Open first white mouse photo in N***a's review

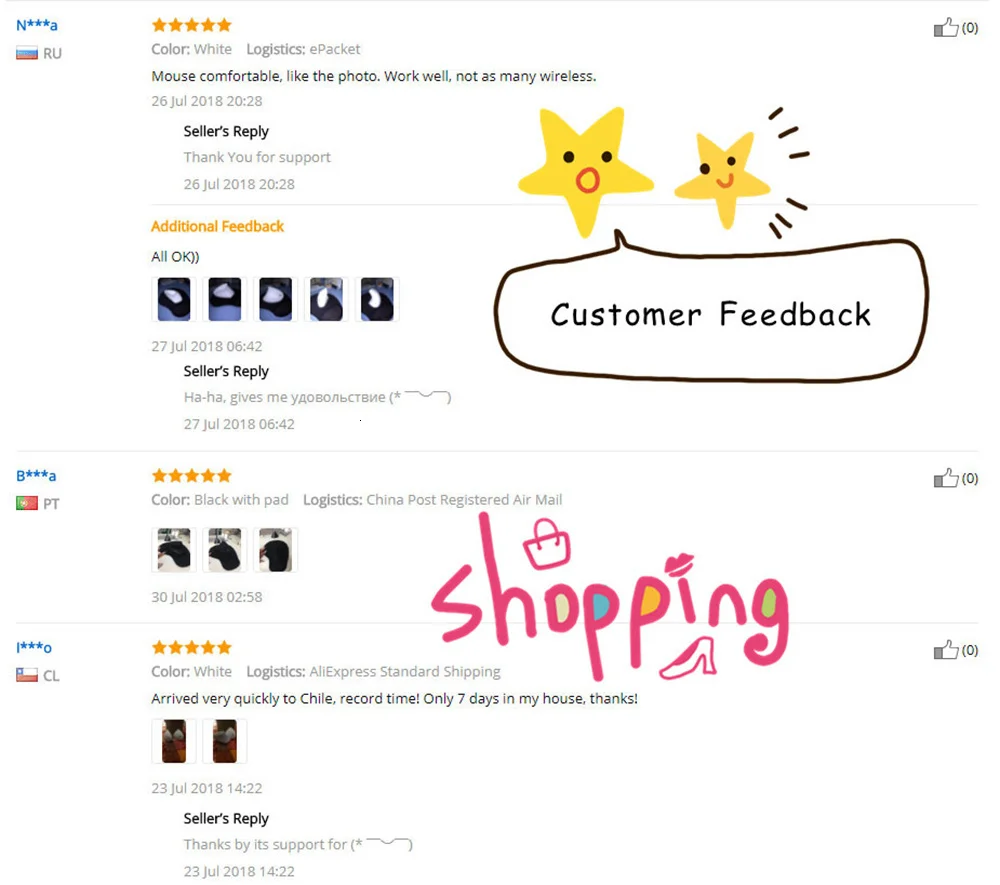point(173,299)
